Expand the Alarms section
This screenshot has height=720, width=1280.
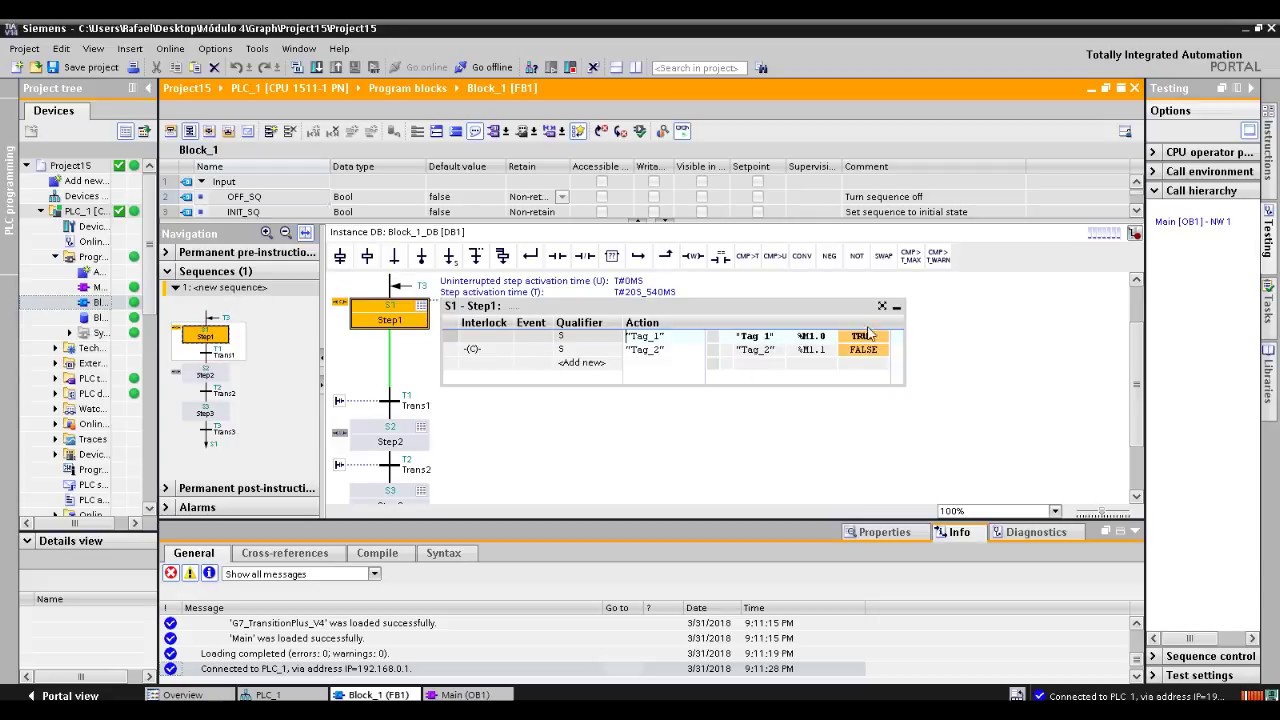pyautogui.click(x=167, y=507)
